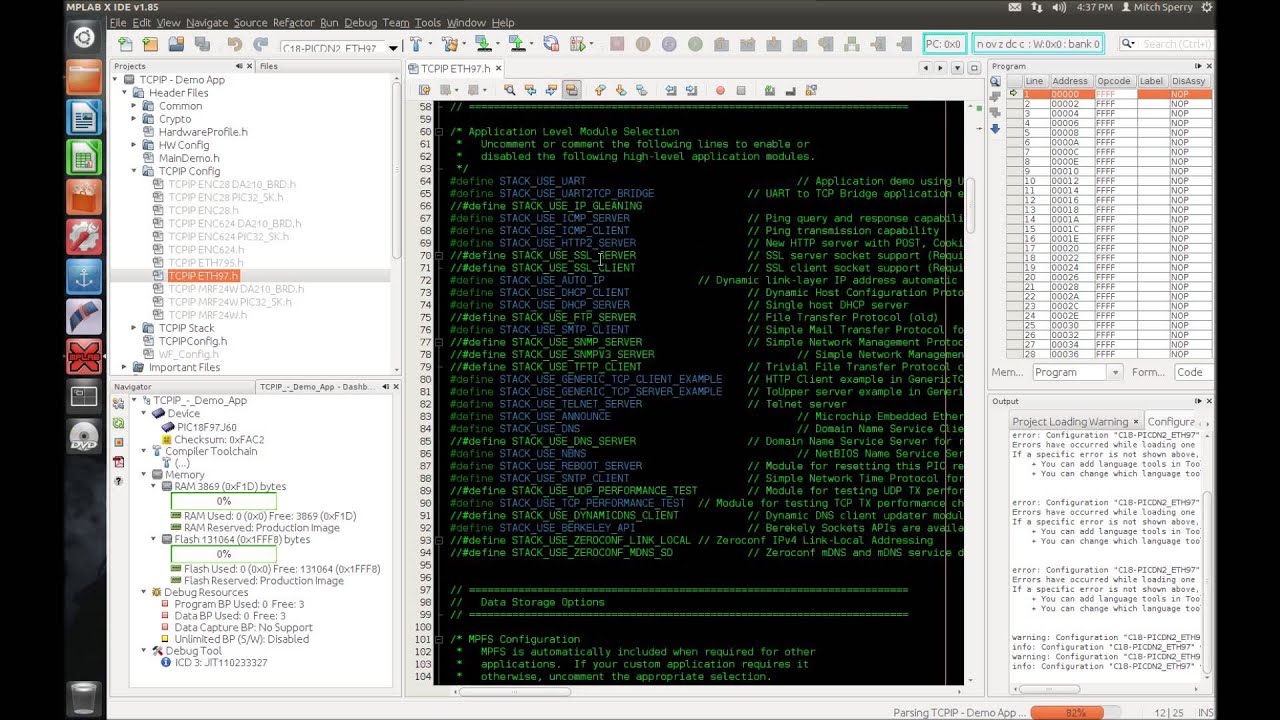Click the stop macro recording square icon
The image size is (1280, 720).
pyautogui.click(x=741, y=90)
